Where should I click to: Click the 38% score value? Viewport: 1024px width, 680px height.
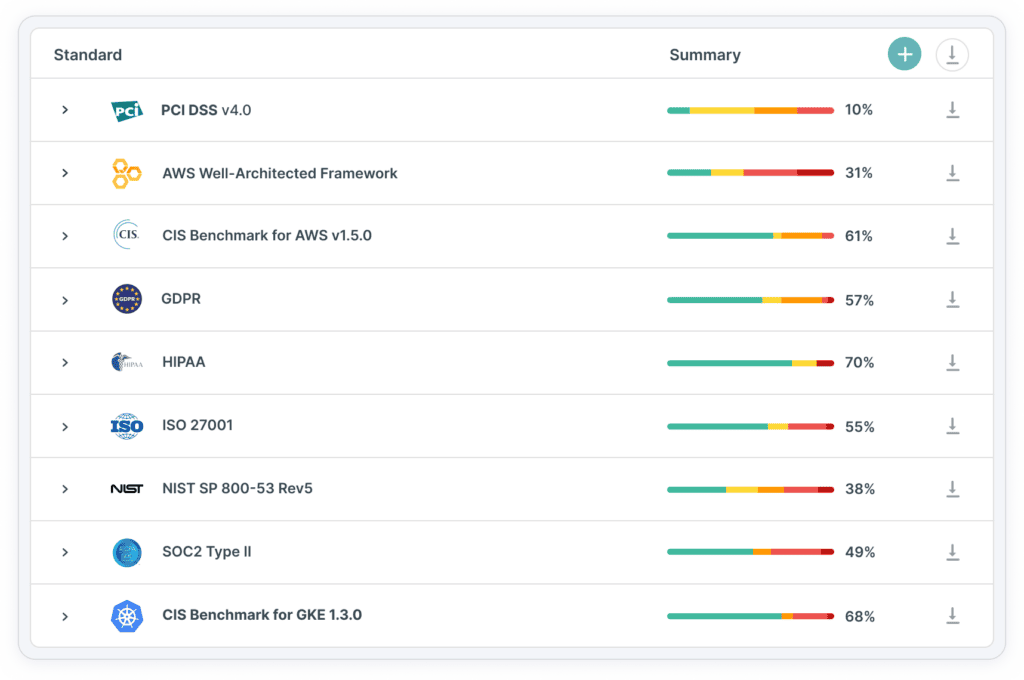[859, 489]
